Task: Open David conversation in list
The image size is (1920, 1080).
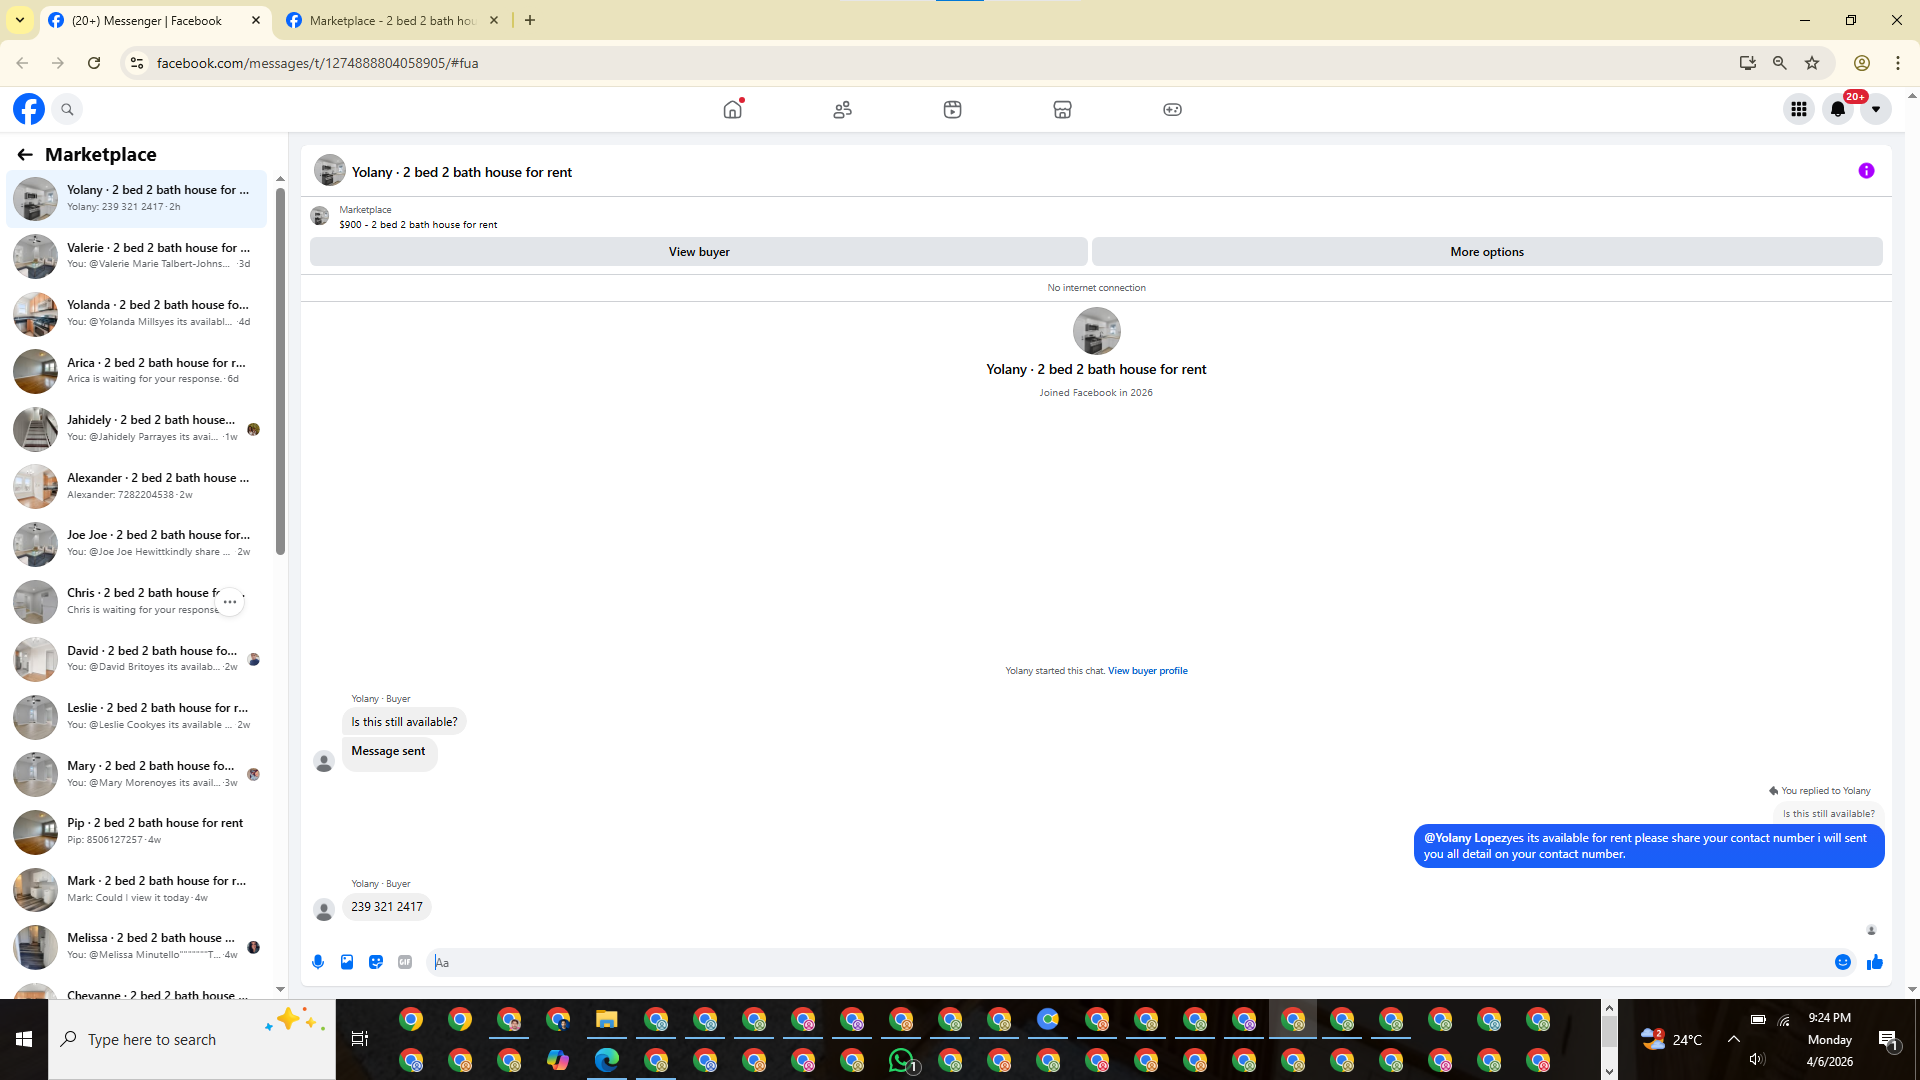Action: point(137,659)
